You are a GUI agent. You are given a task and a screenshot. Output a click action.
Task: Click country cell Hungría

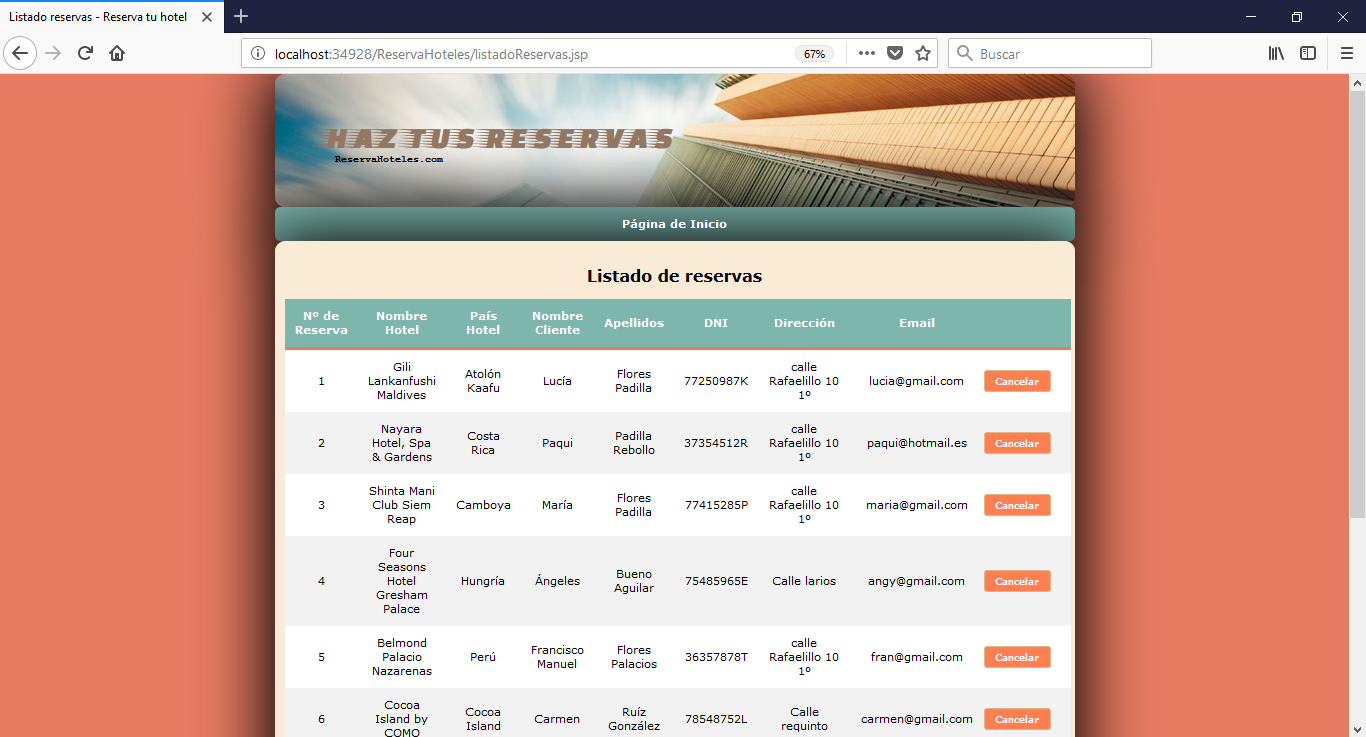(x=483, y=581)
